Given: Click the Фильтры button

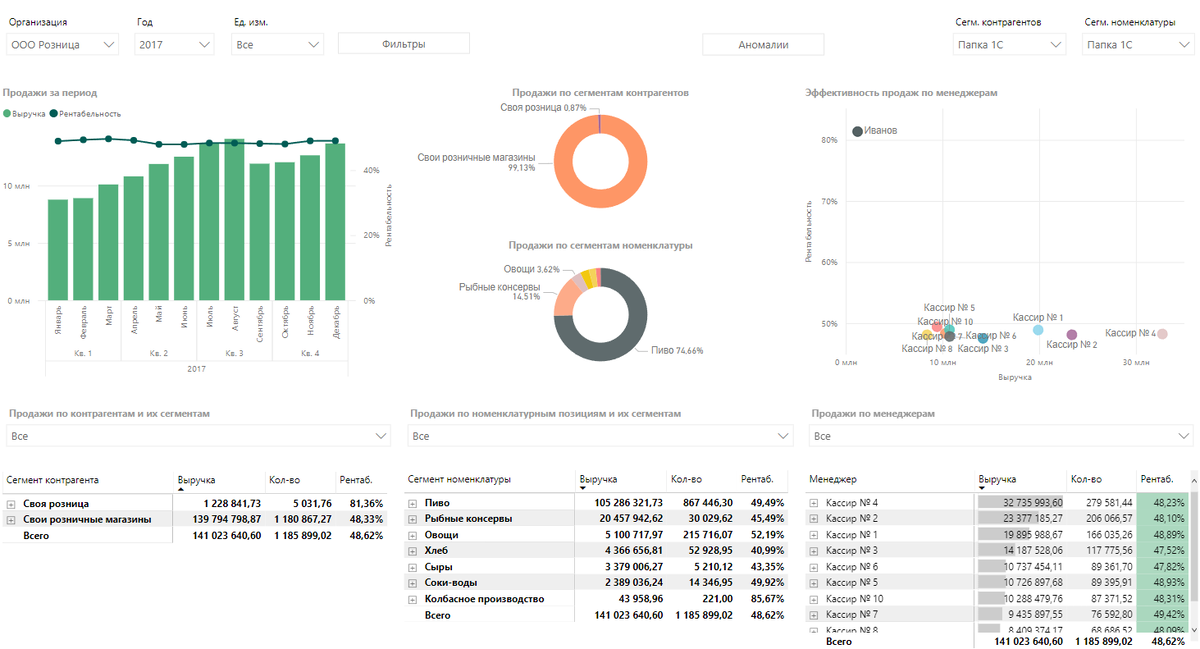Looking at the screenshot, I should point(404,43).
